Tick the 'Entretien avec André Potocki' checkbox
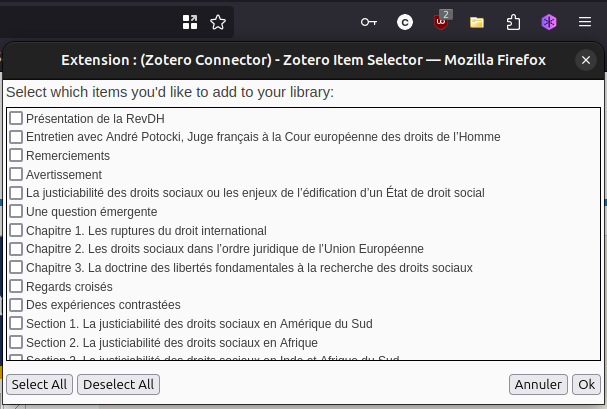 (x=16, y=137)
